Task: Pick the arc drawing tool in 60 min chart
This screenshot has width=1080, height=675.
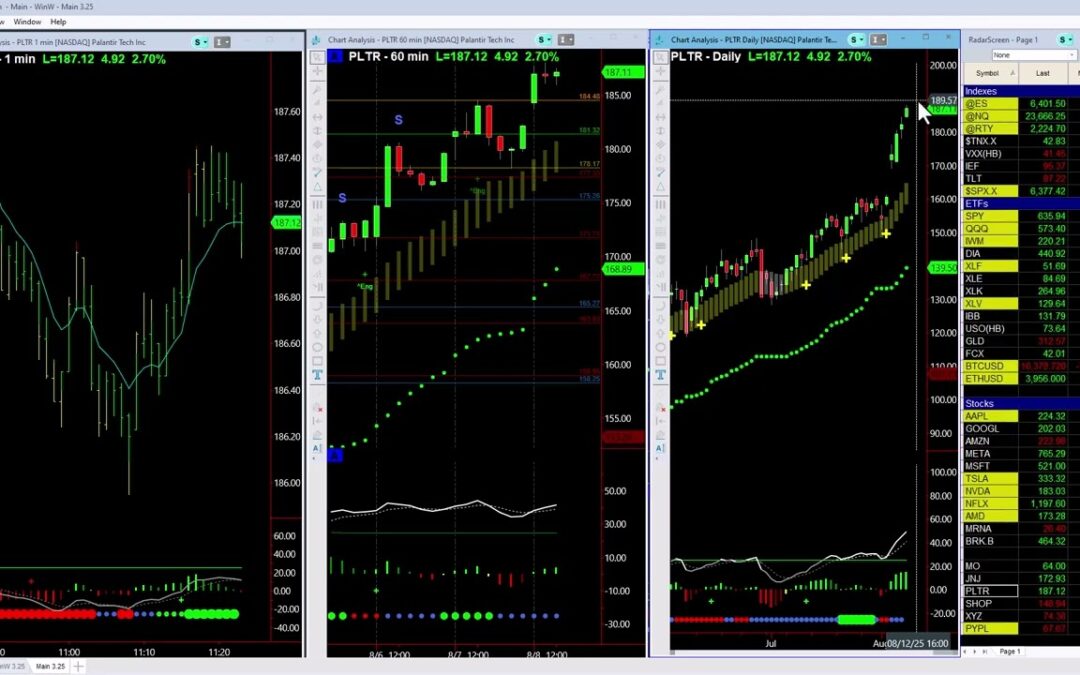Action: tap(317, 305)
